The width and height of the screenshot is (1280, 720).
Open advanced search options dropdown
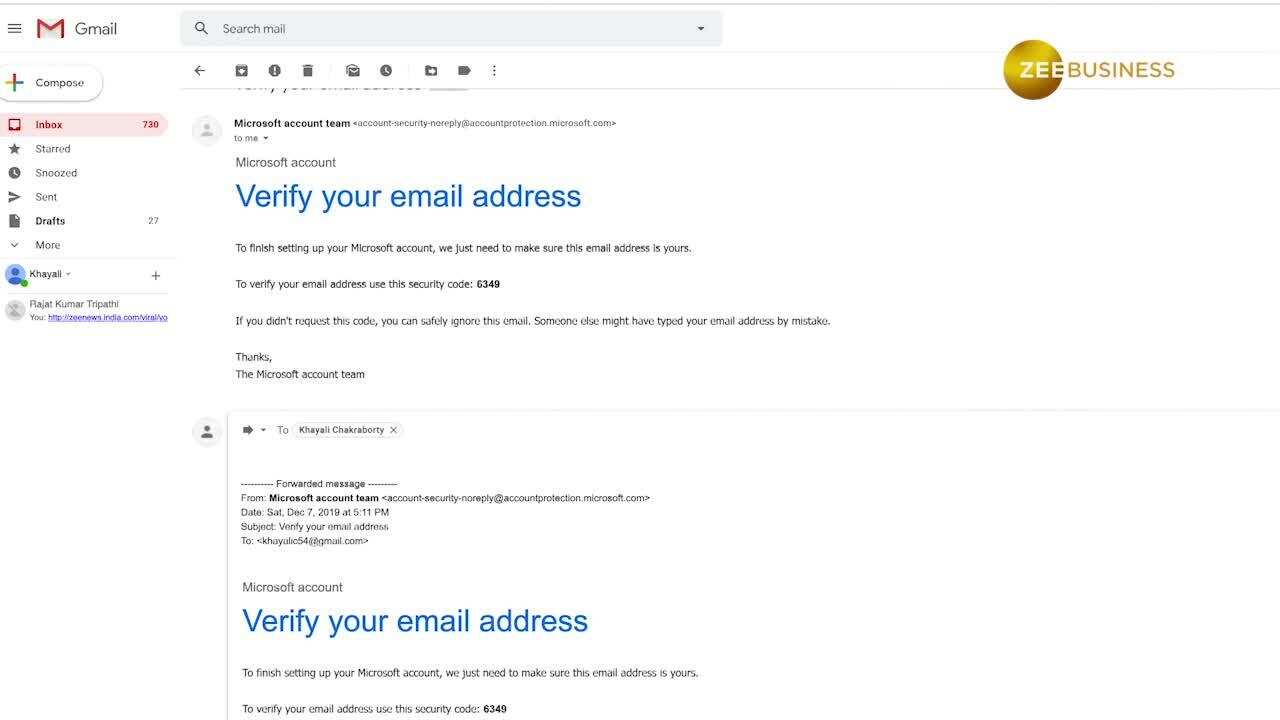point(700,28)
